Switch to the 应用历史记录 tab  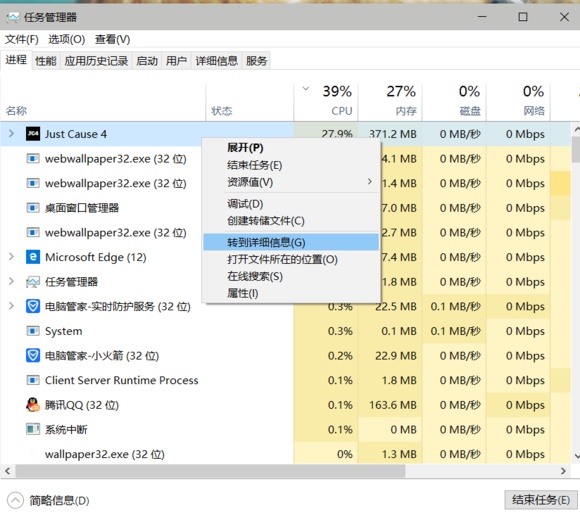coord(96,61)
